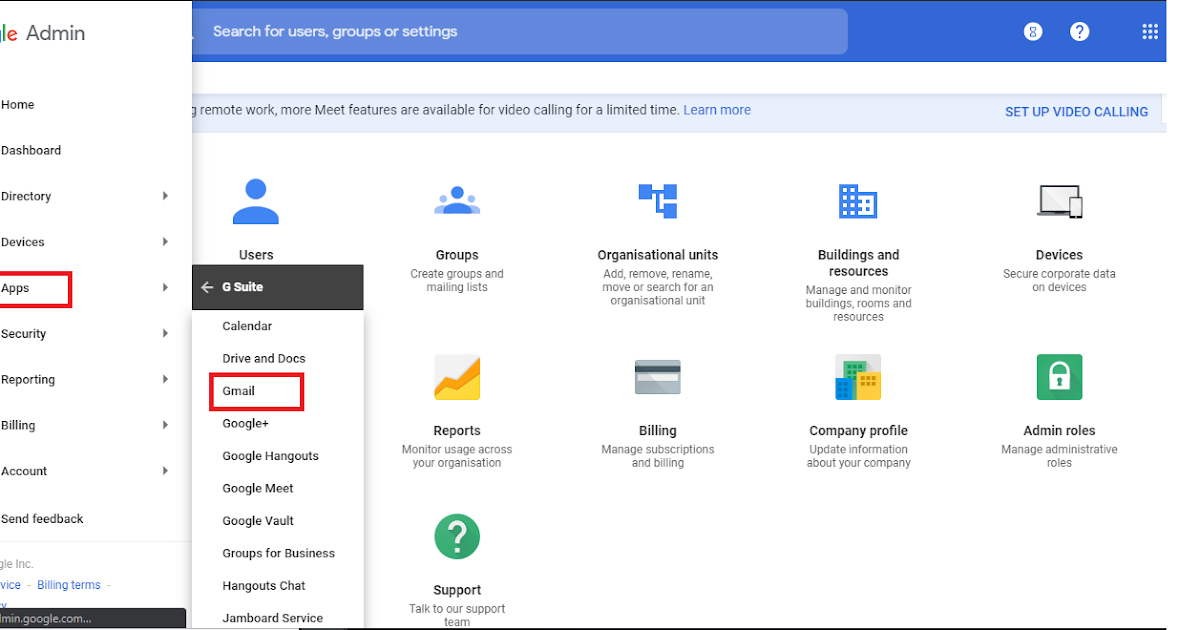Select Reporting in the sidebar menu
This screenshot has height=630, width=1200.
click(27, 379)
